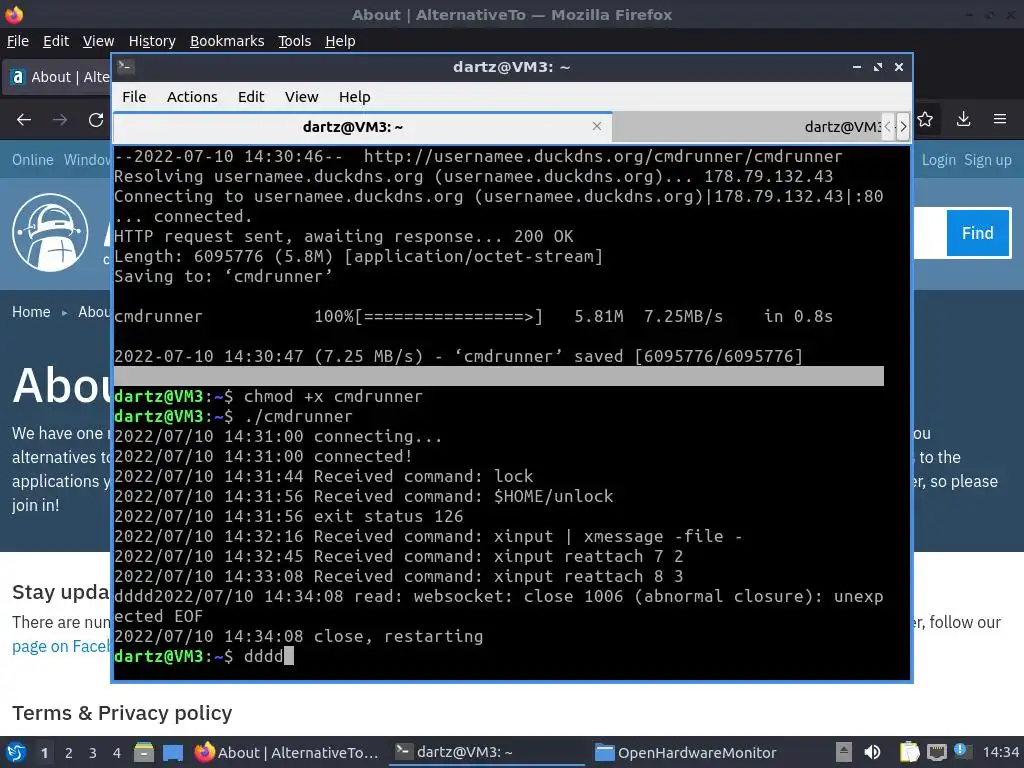Open the clipboard manager tray icon

909,752
